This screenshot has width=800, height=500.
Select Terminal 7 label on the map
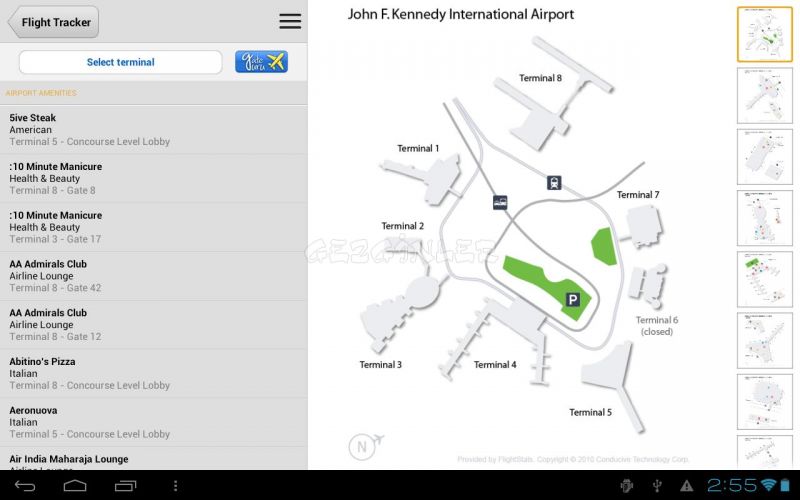(x=638, y=195)
